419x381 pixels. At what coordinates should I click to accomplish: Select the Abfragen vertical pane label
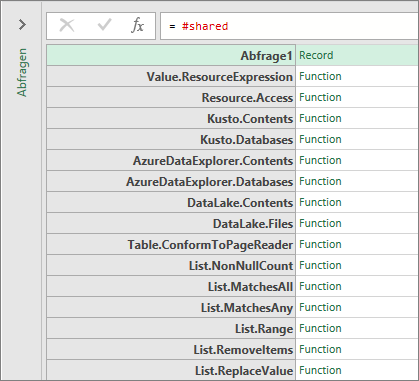tap(22, 72)
